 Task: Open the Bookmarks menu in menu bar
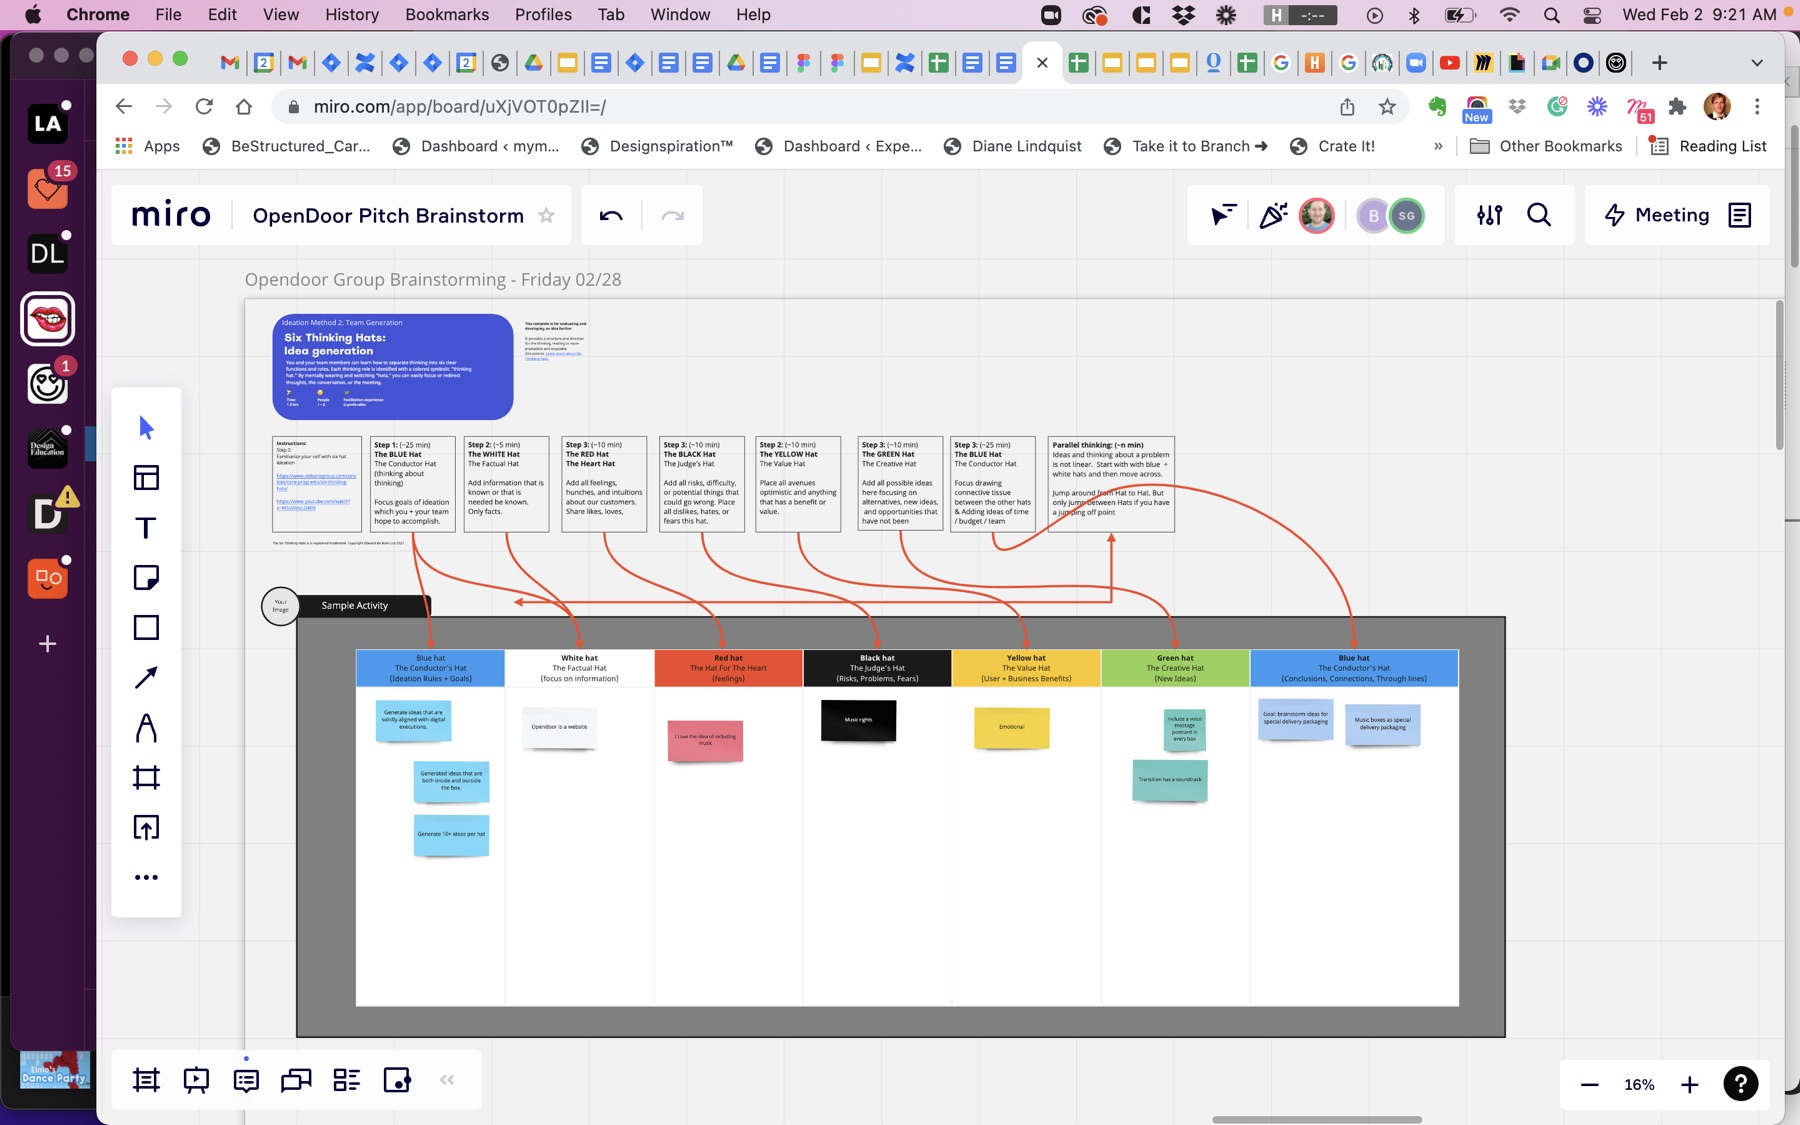(x=447, y=15)
